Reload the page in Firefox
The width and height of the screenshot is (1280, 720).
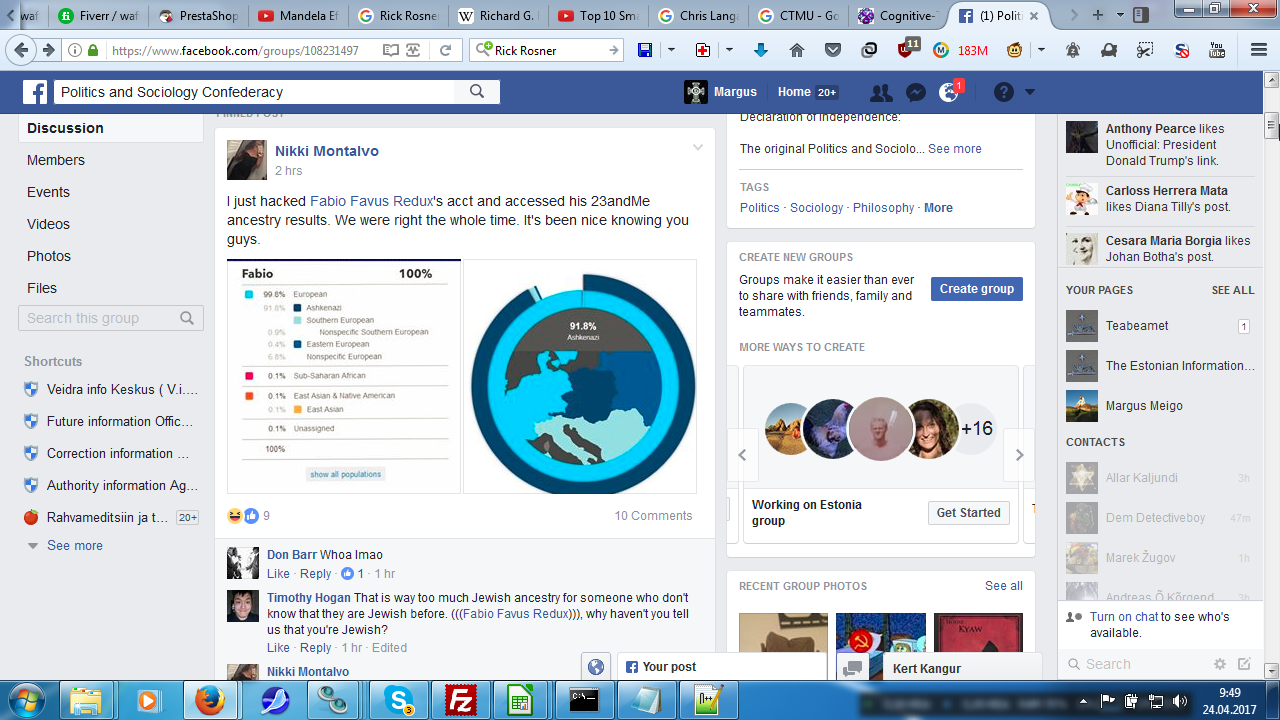click(x=446, y=50)
